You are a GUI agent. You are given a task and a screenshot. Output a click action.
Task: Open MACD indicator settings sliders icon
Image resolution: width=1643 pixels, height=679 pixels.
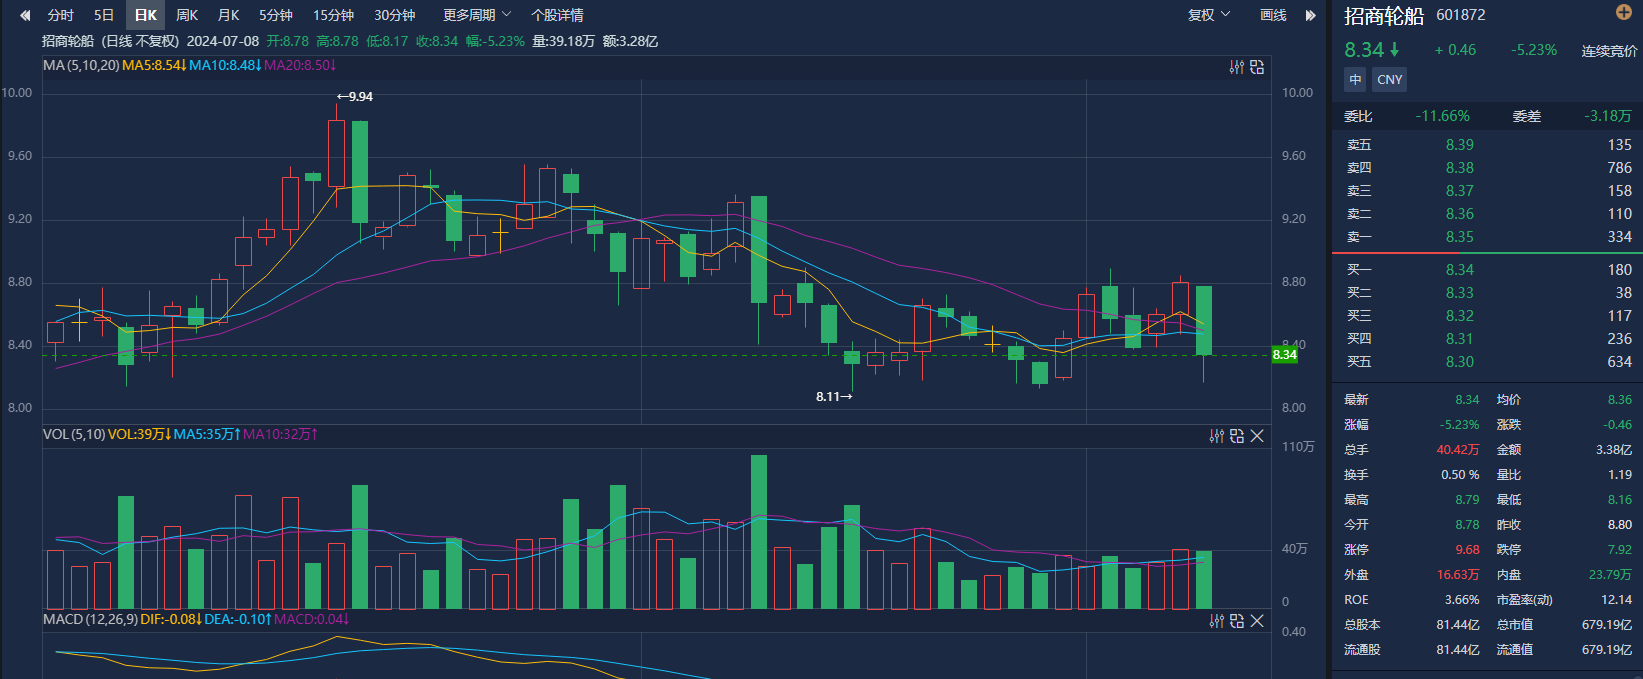click(x=1217, y=621)
